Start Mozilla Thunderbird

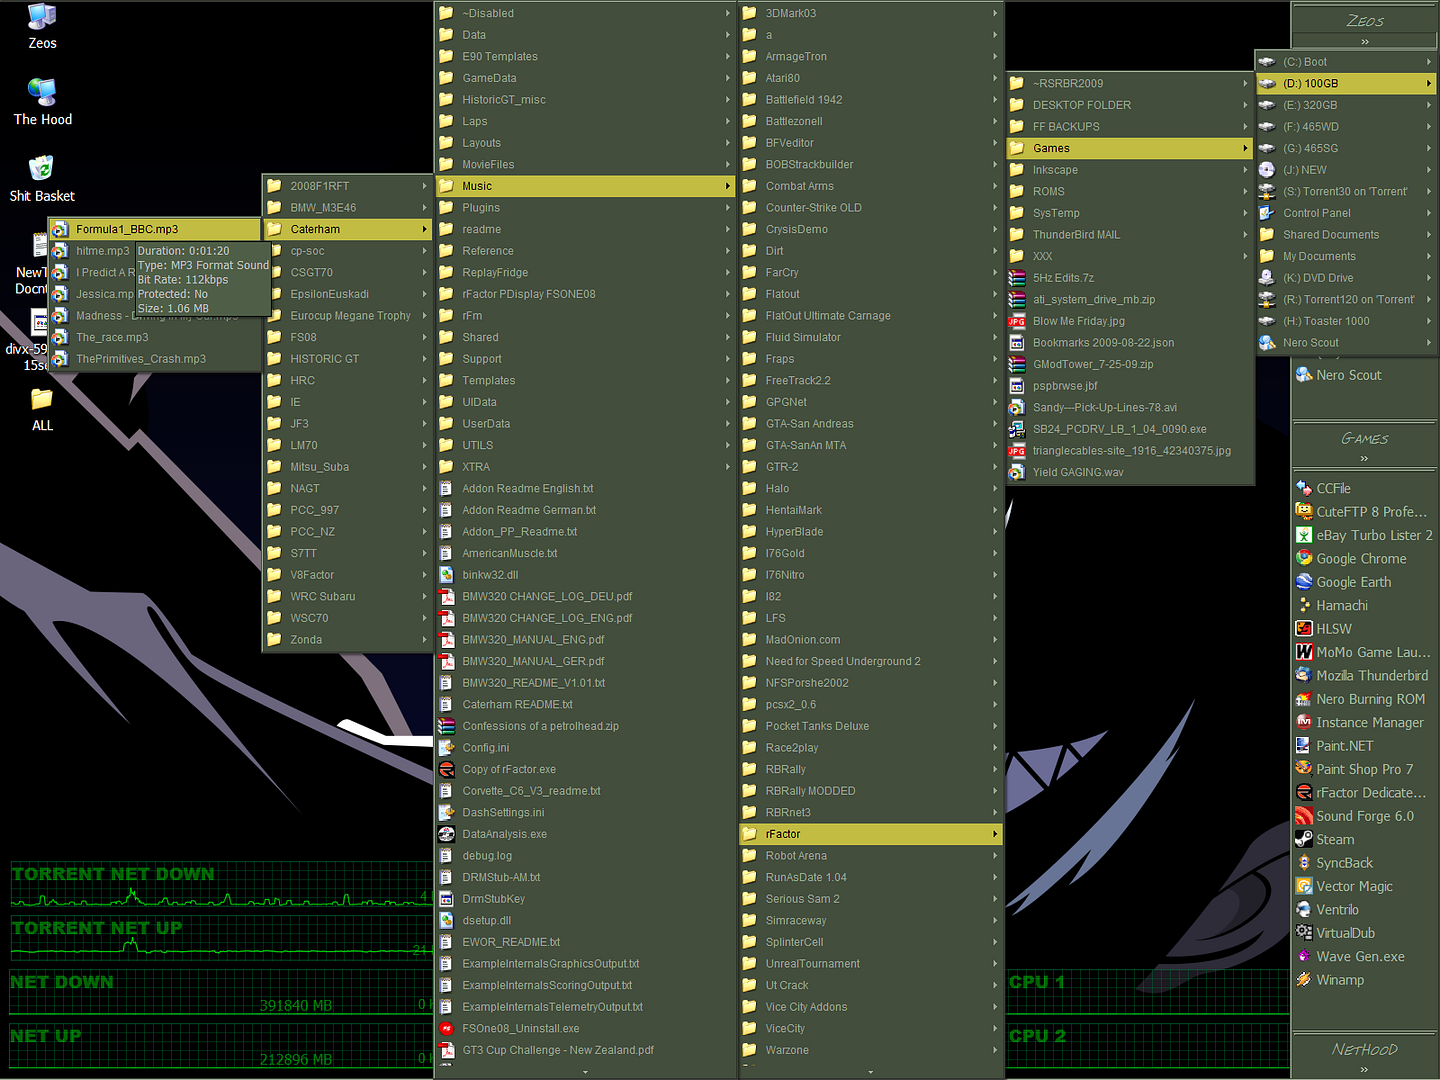coord(1372,675)
